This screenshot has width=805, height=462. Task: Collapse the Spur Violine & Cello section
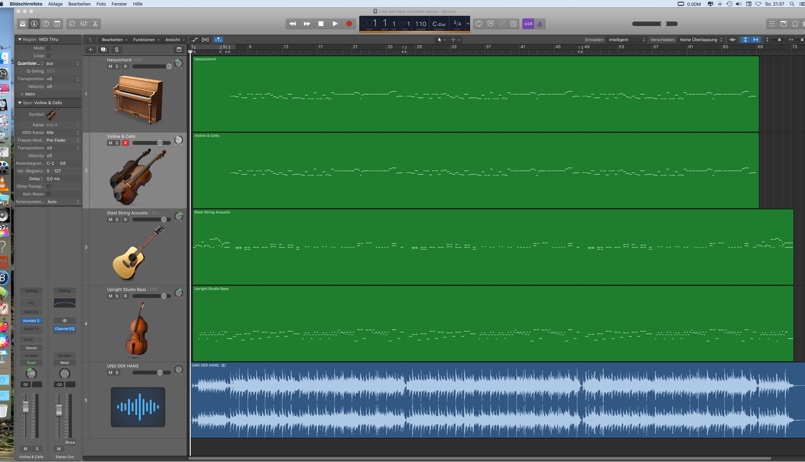click(x=20, y=103)
